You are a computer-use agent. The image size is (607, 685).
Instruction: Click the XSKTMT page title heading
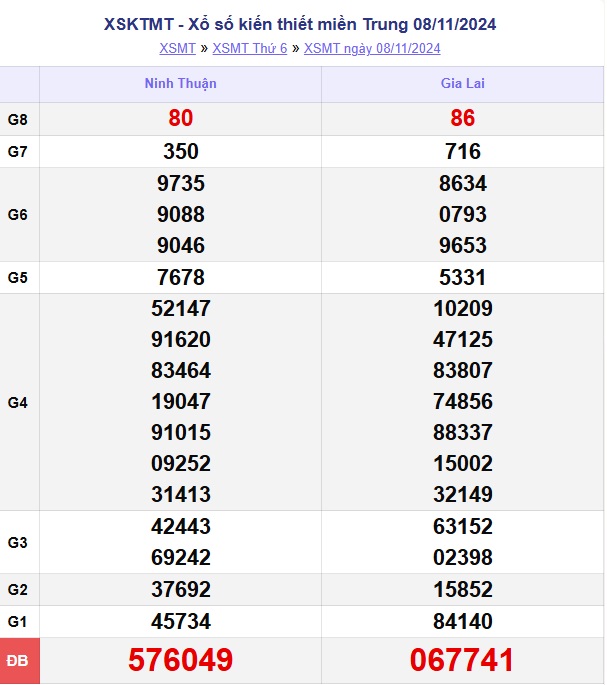tap(301, 23)
